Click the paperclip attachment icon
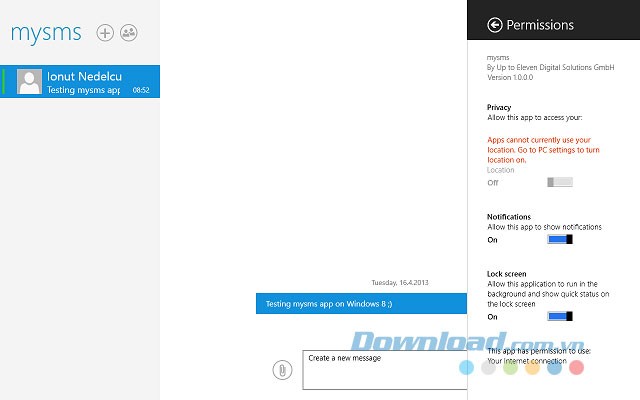 click(x=283, y=370)
